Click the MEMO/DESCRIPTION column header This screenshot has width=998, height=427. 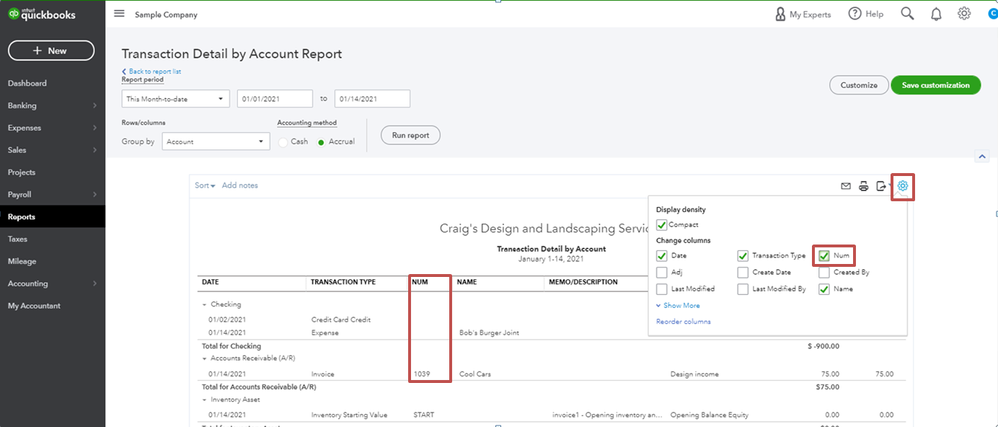point(585,282)
